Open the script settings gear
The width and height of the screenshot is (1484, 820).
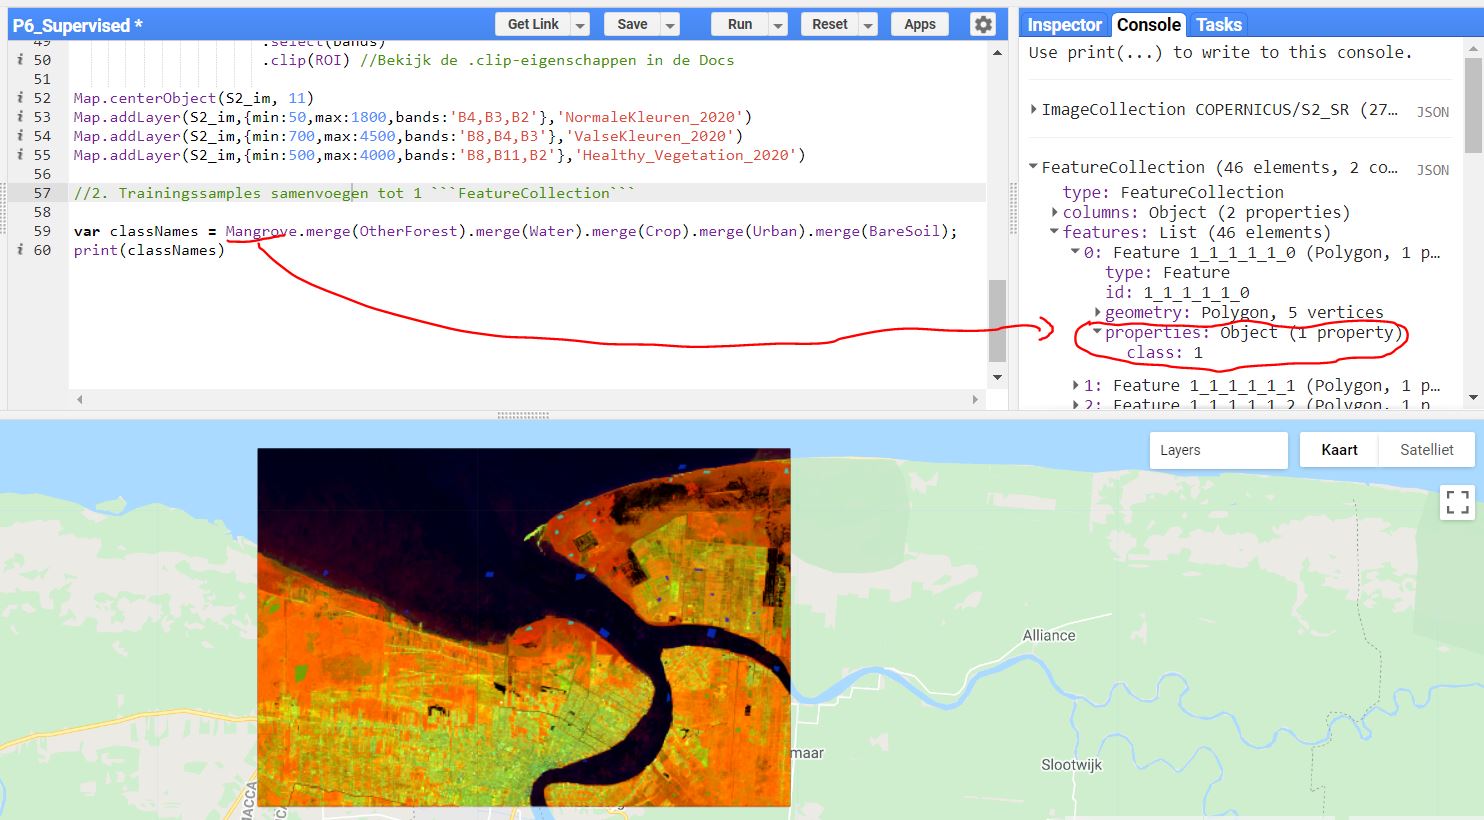point(983,25)
